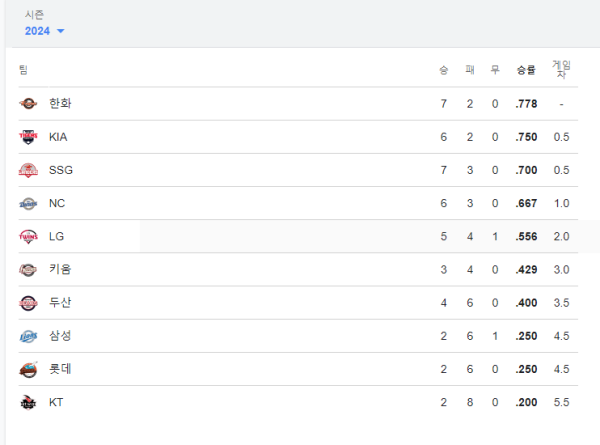Select the 롯데 team name

[x=60, y=369]
